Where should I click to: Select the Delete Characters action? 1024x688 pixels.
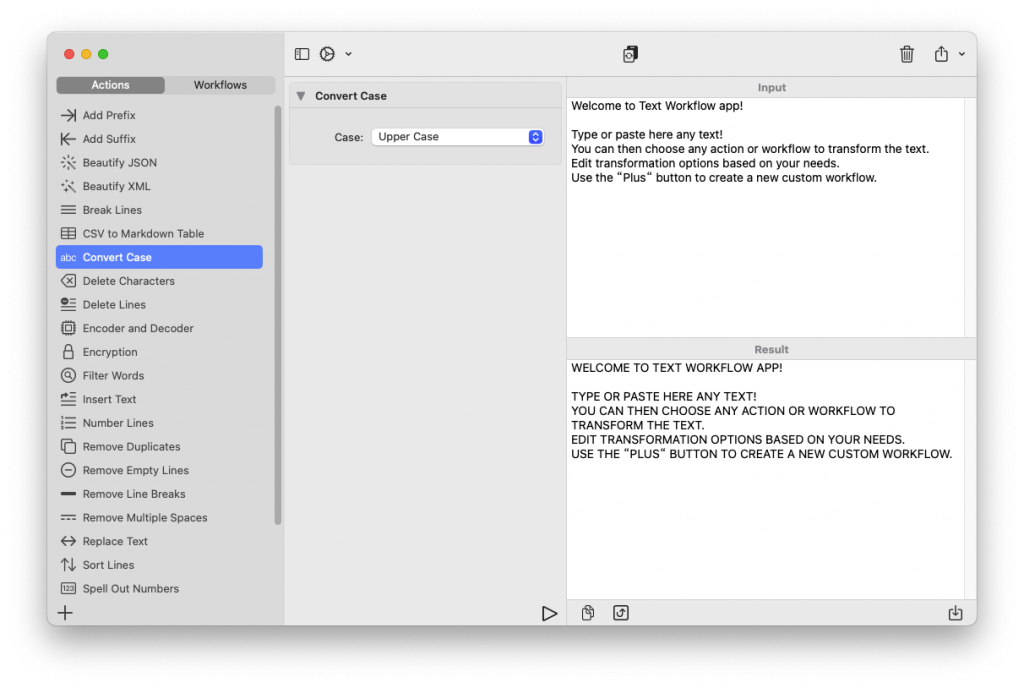[159, 281]
